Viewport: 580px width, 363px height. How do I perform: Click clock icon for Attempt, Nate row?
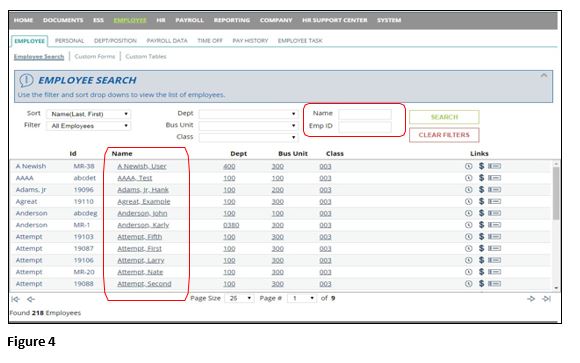(468, 272)
